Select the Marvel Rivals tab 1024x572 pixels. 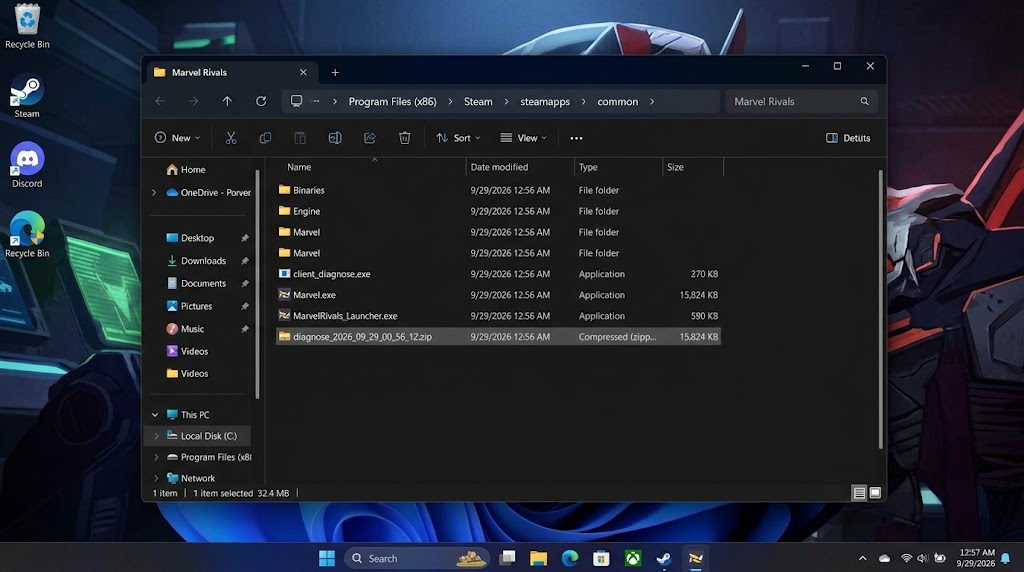(x=231, y=72)
